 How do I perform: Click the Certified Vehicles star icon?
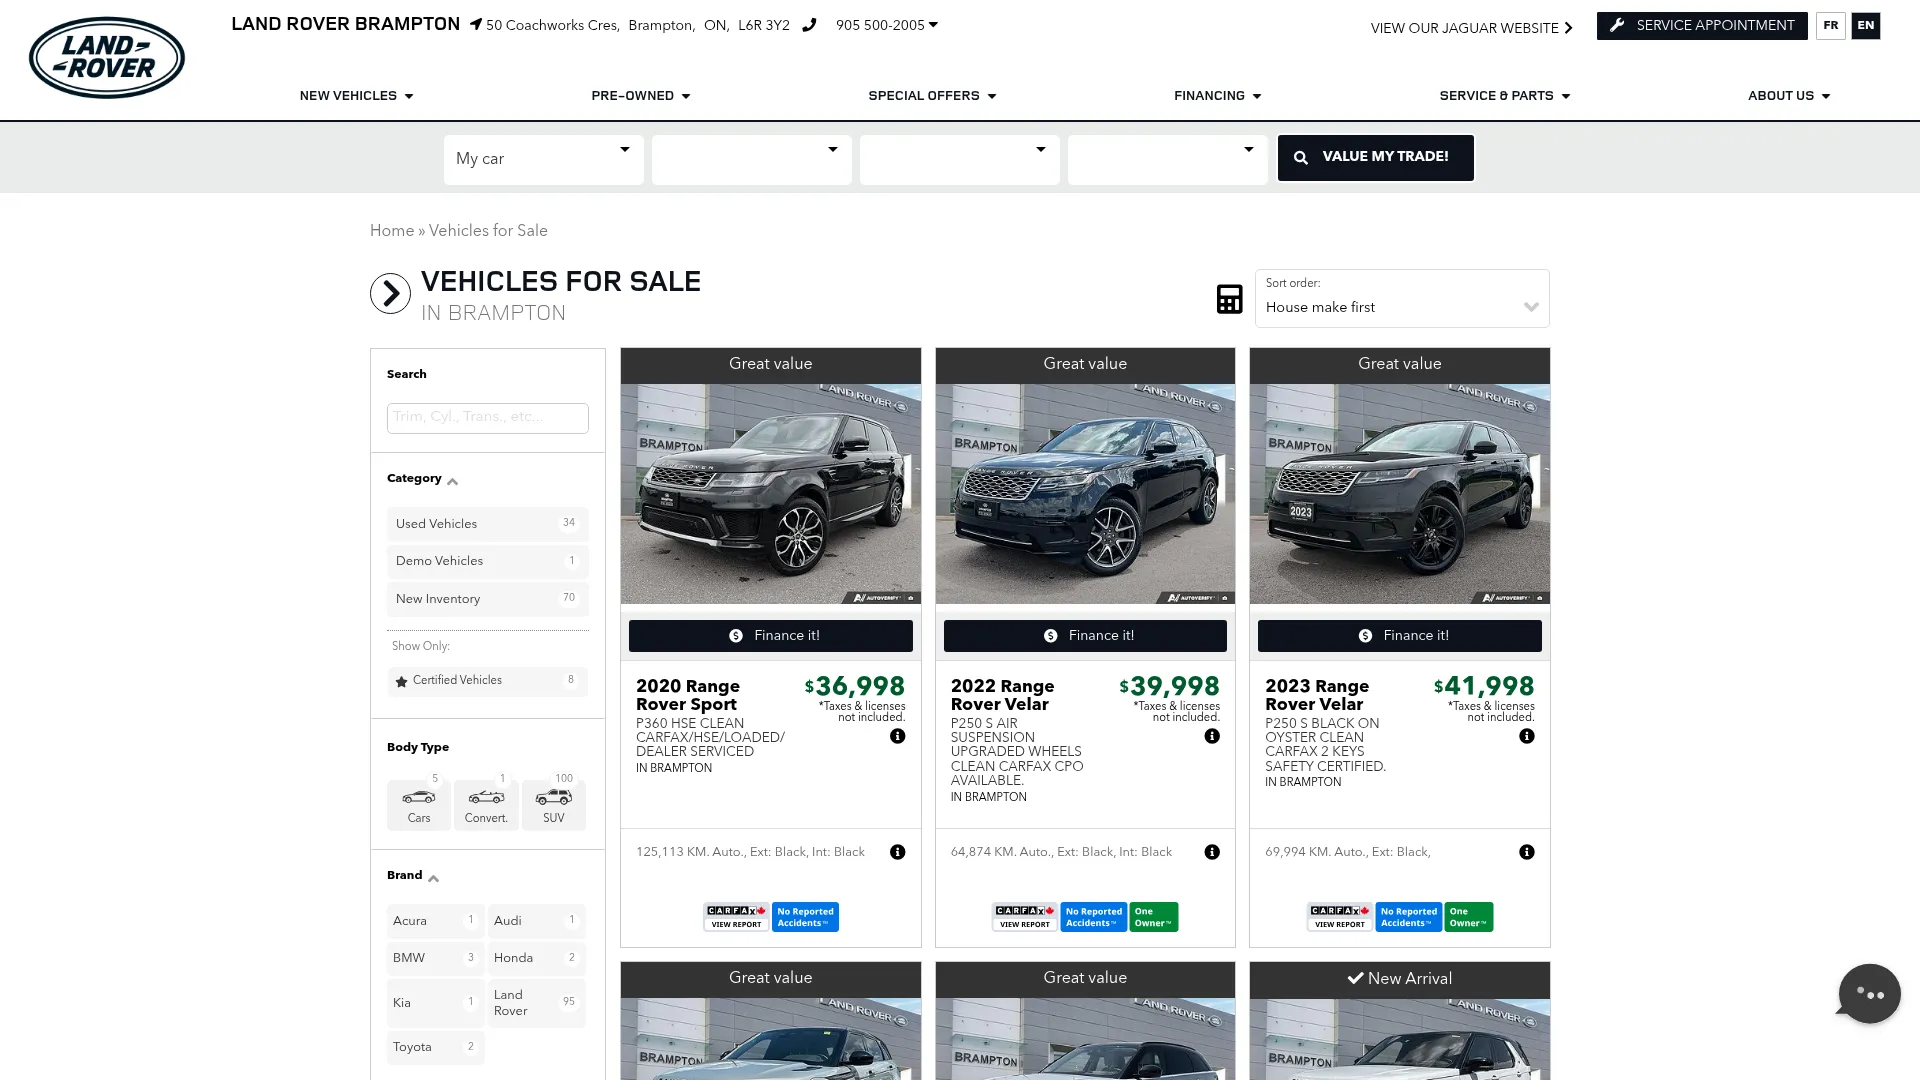coord(402,681)
